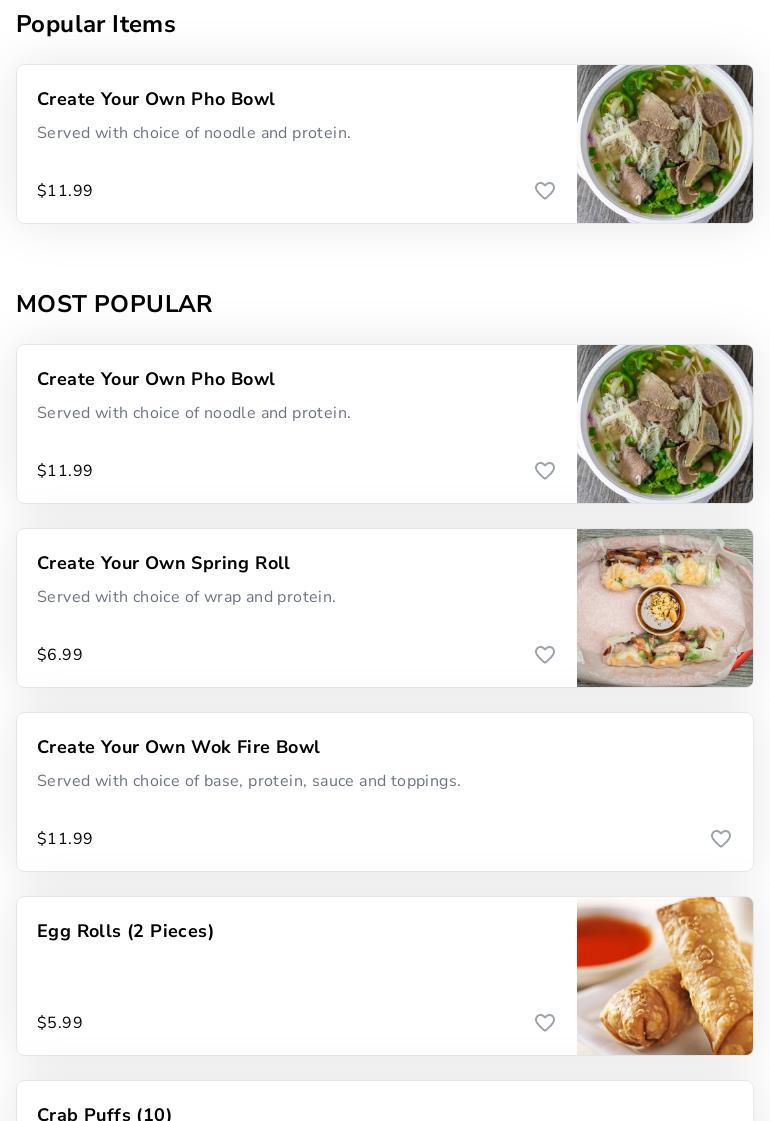The width and height of the screenshot is (770, 1121).
Task: Open Create Your Own Pho Bowl in Popular Items
Action: click(156, 99)
